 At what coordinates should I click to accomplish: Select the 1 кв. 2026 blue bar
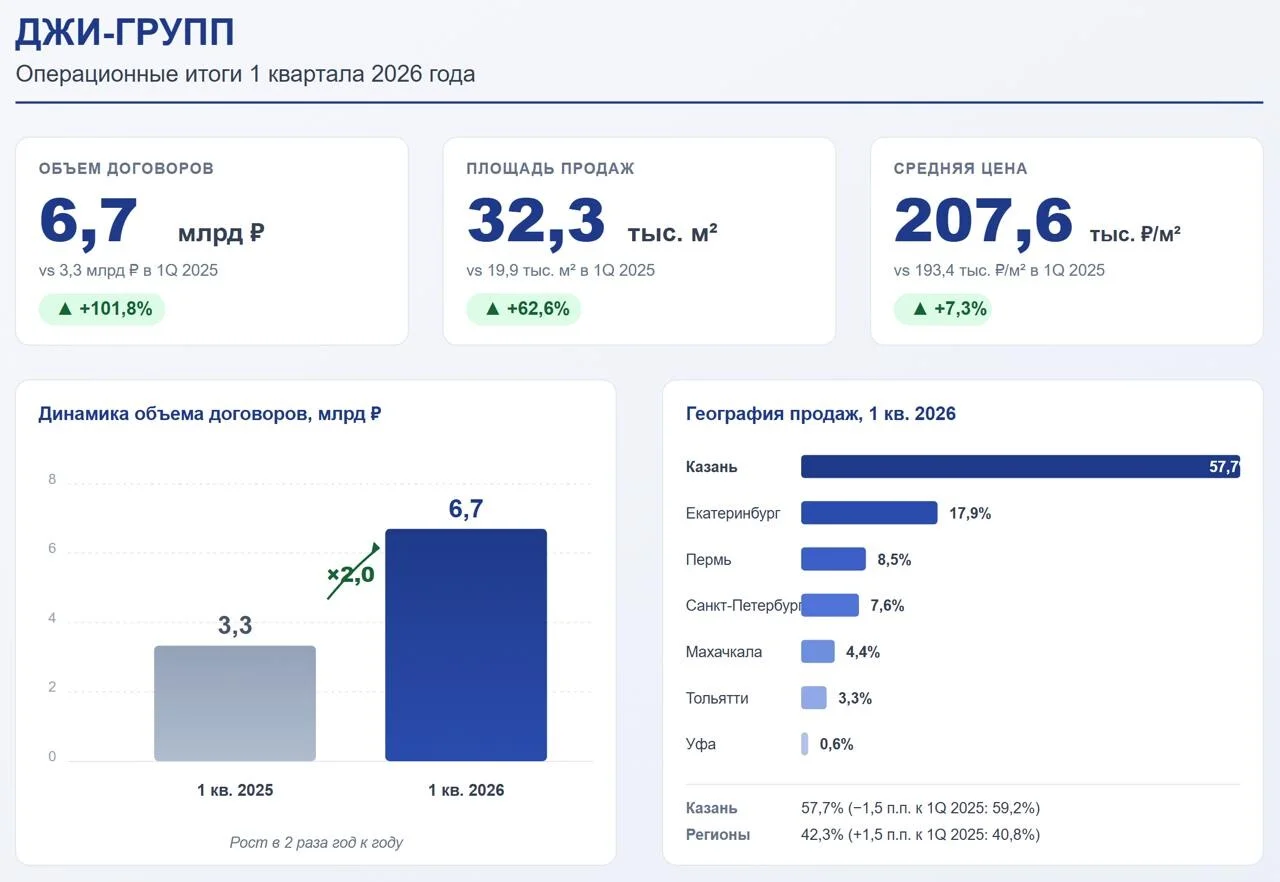coord(466,645)
